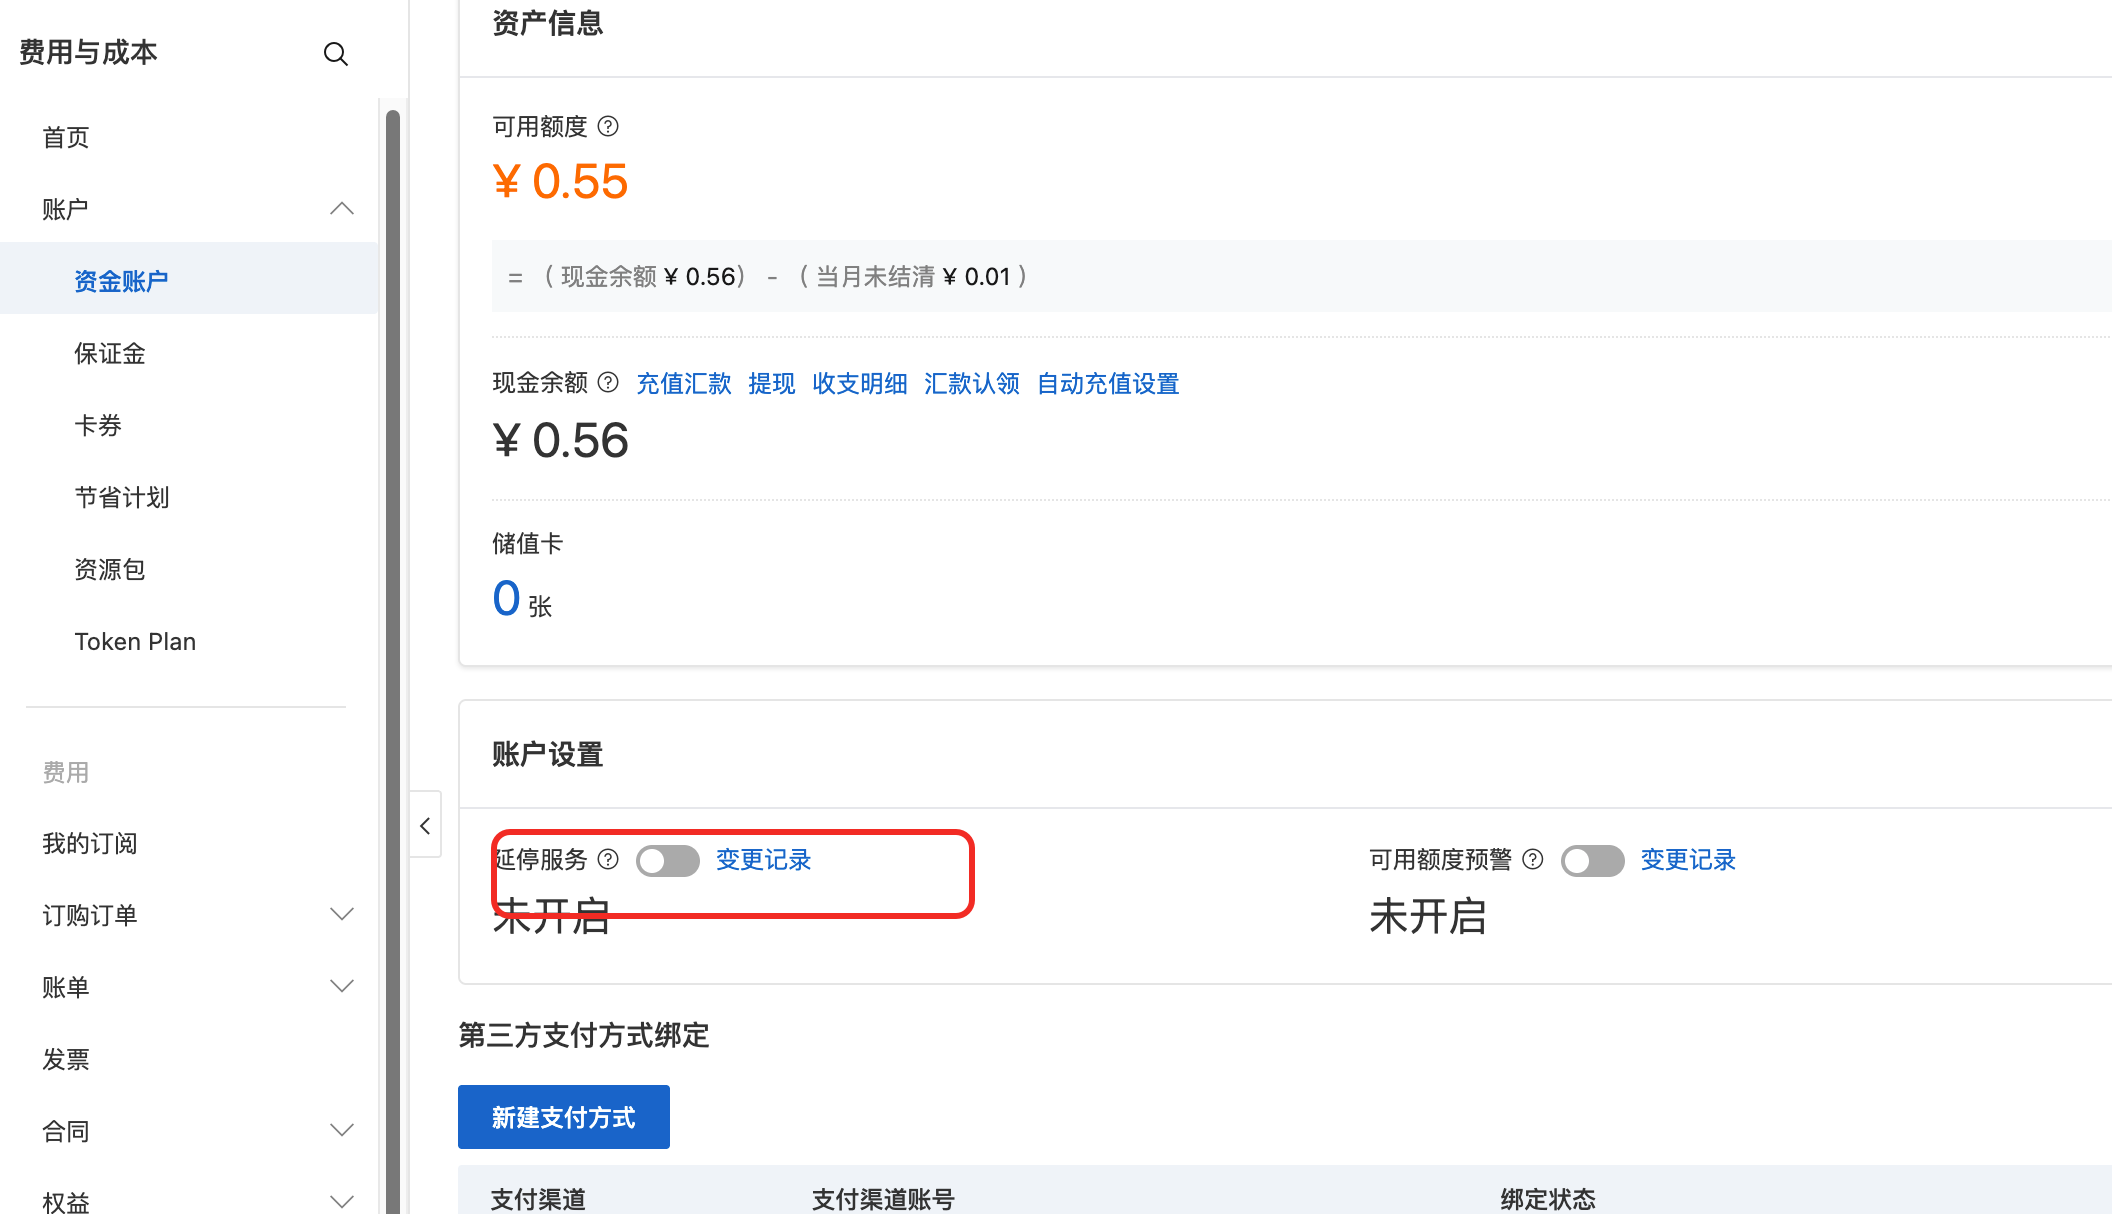Screen dimensions: 2112x1214
Task: Collapse the sidebar with the arrow handle
Action: coord(425,825)
